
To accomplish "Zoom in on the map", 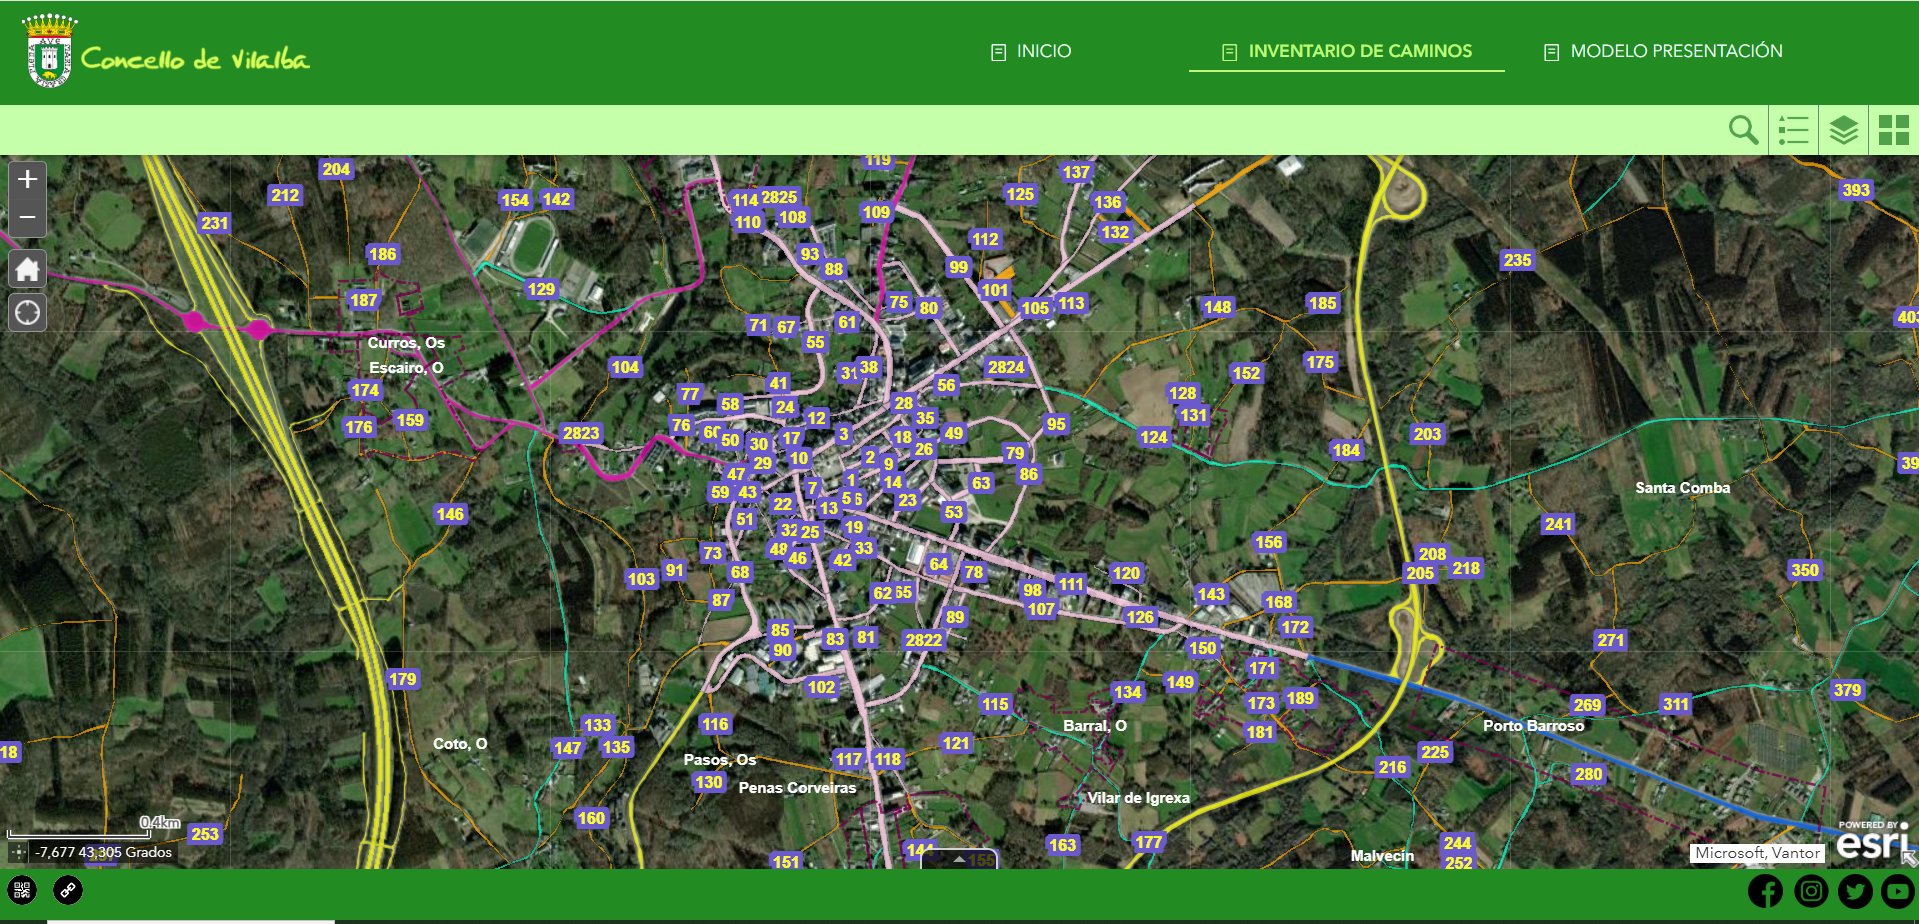I will tap(27, 180).
